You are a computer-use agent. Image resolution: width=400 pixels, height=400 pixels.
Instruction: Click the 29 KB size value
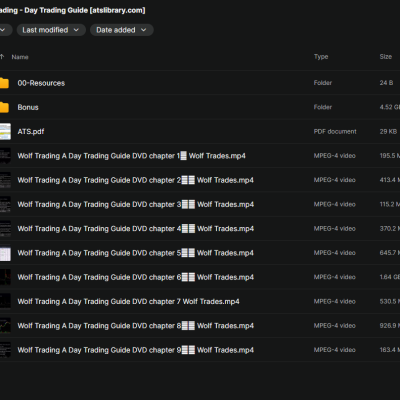(388, 132)
